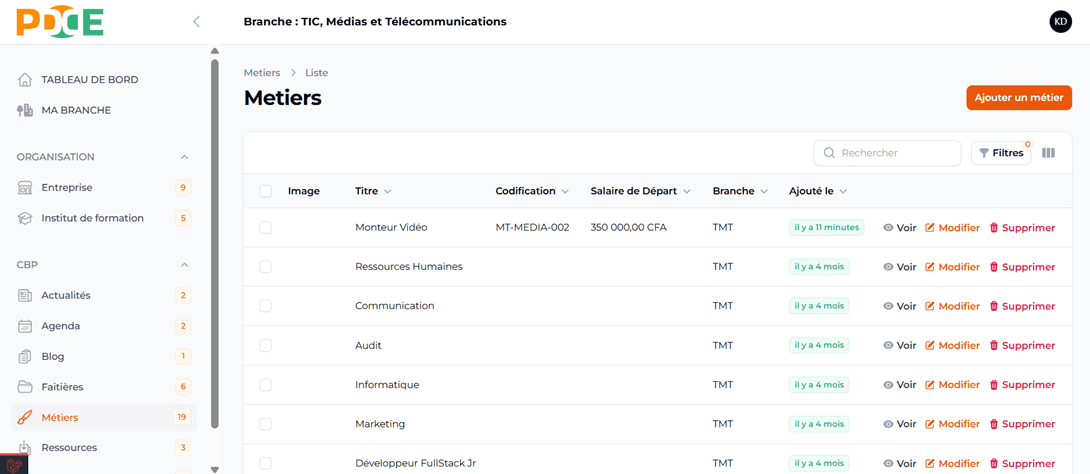Check the Ressources Humaines row checkbox
Viewport: 1090px width, 474px height.
point(266,267)
